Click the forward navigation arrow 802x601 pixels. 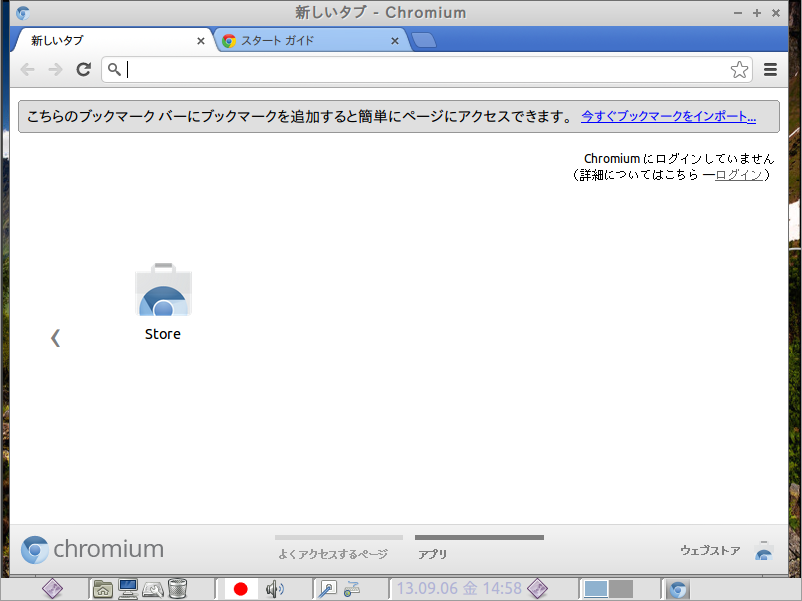[x=55, y=69]
